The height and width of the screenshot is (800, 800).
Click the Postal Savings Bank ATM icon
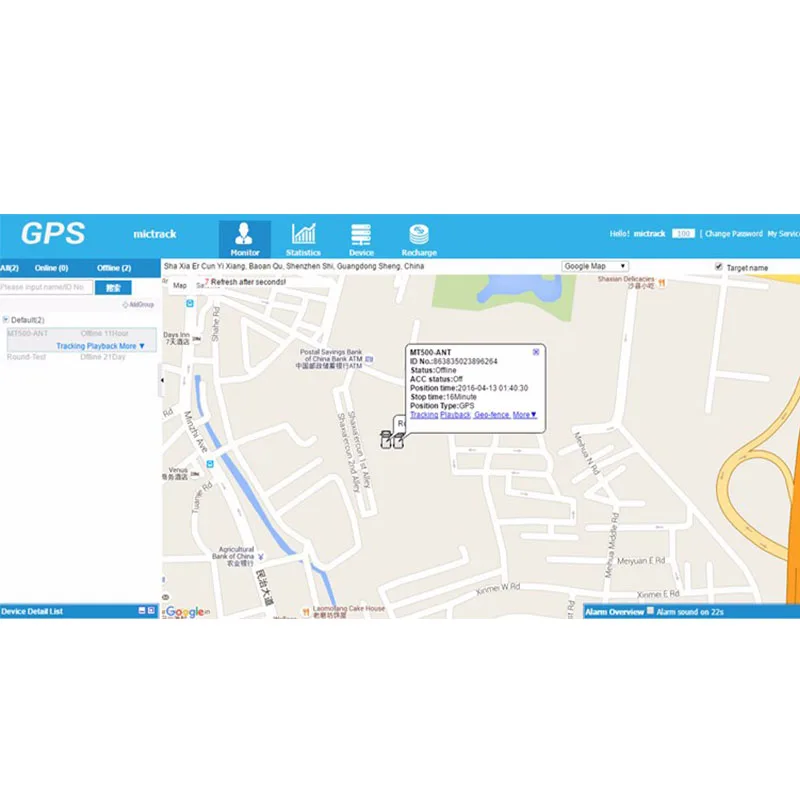(369, 359)
